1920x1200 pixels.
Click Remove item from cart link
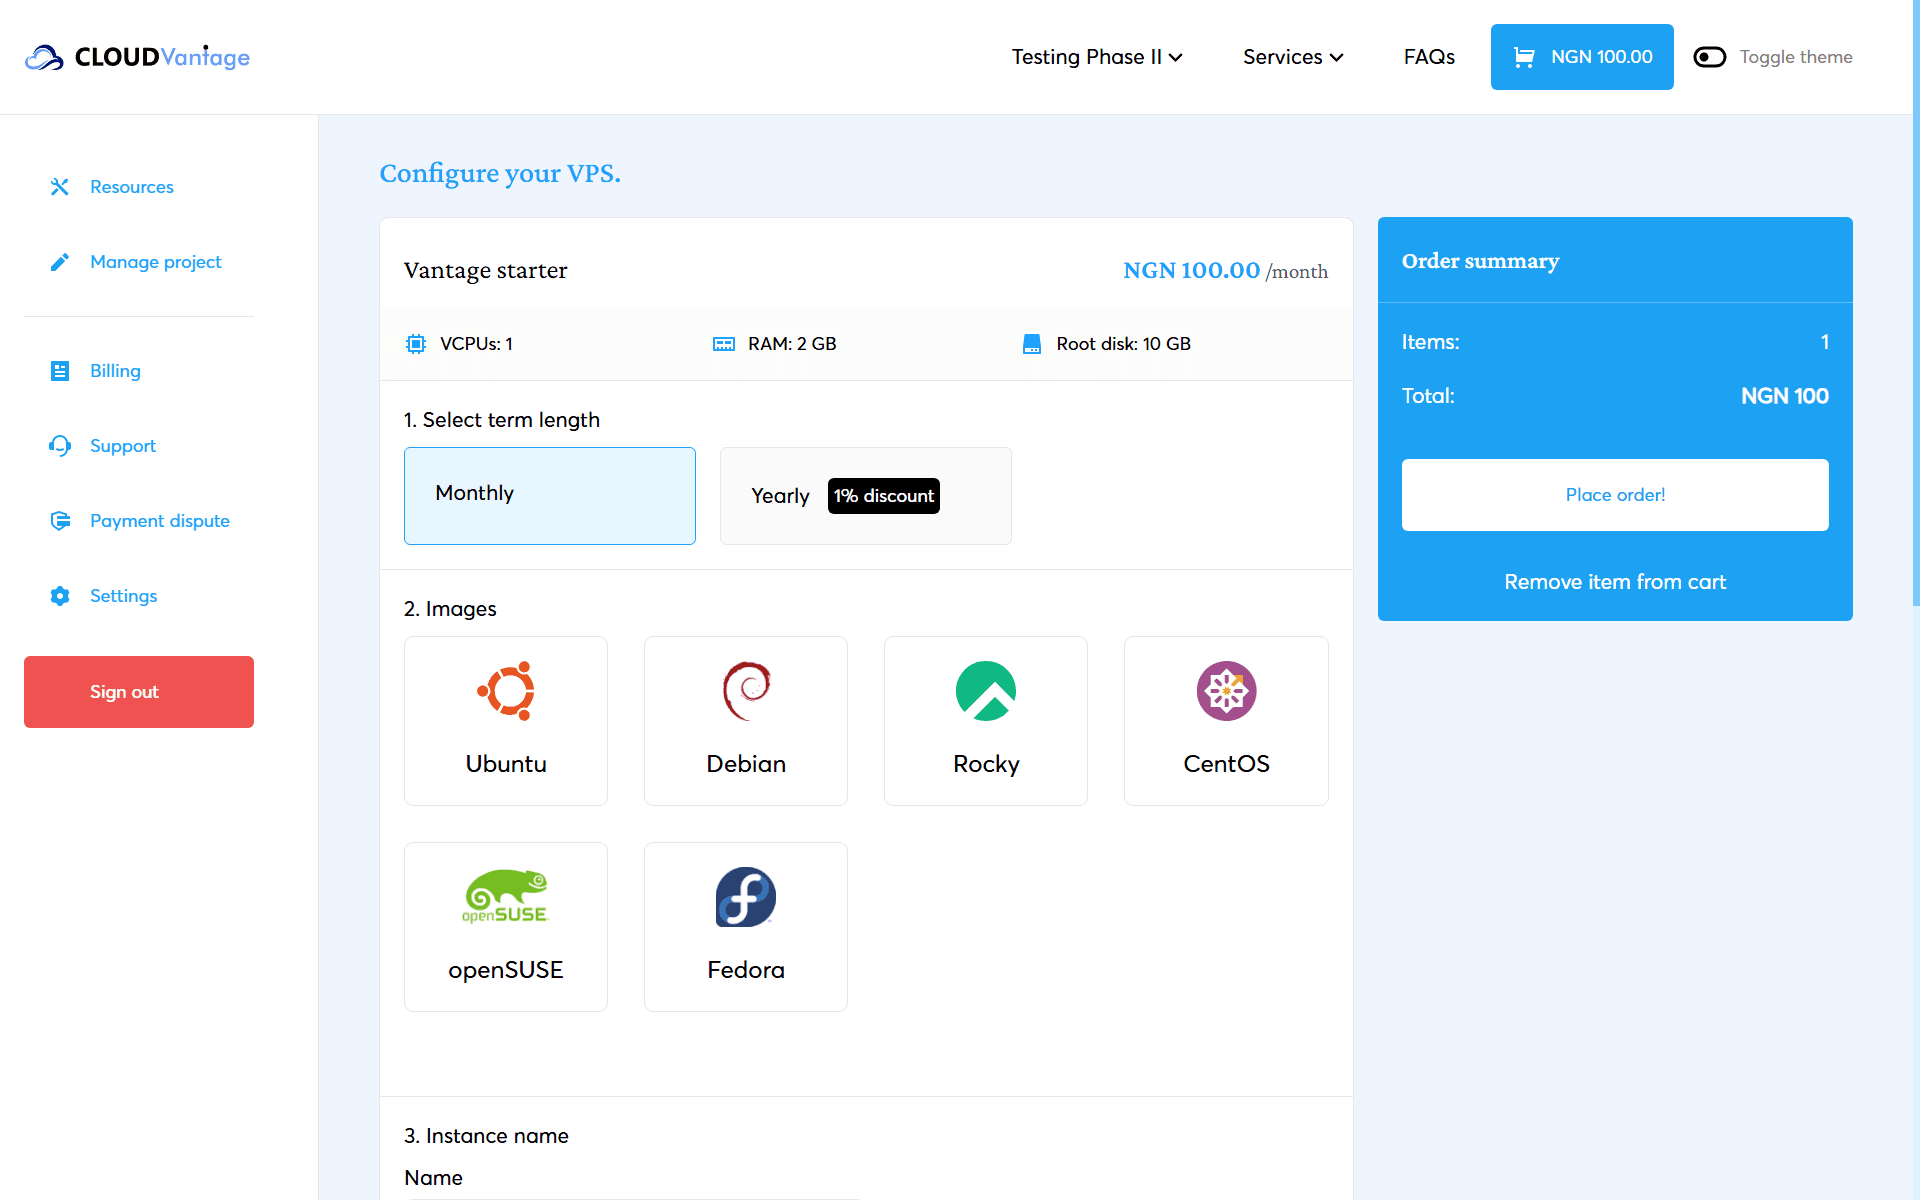click(x=1615, y=582)
